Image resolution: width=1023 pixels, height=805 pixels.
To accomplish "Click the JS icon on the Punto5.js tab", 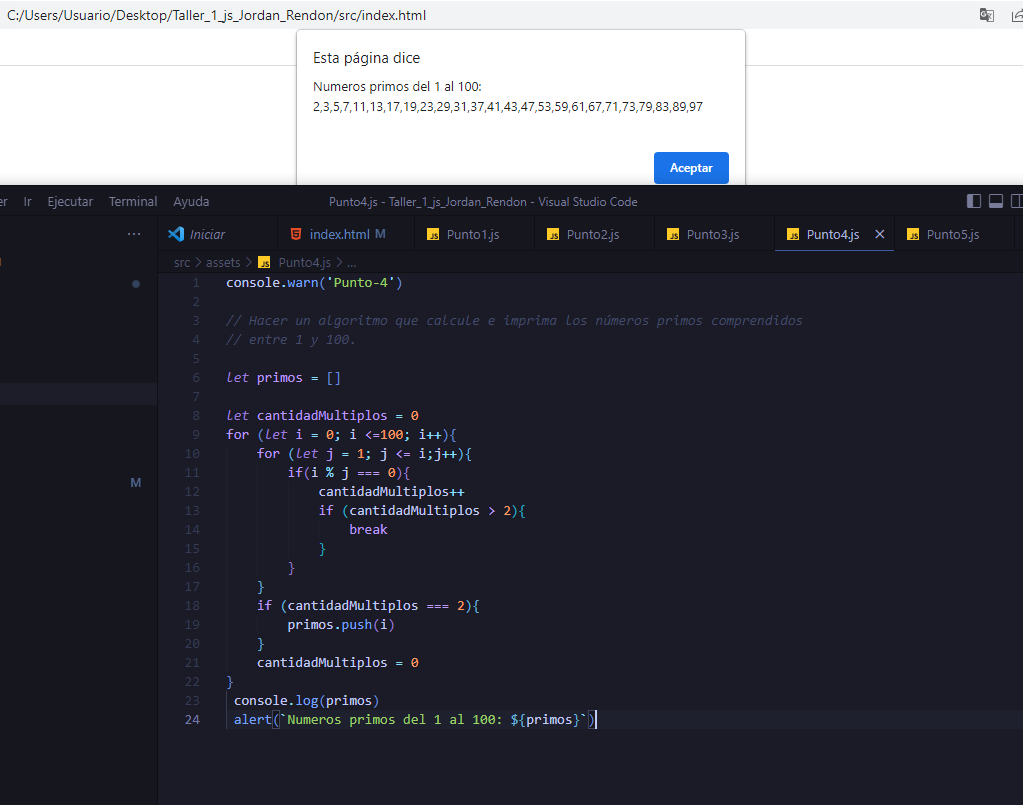I will 913,234.
